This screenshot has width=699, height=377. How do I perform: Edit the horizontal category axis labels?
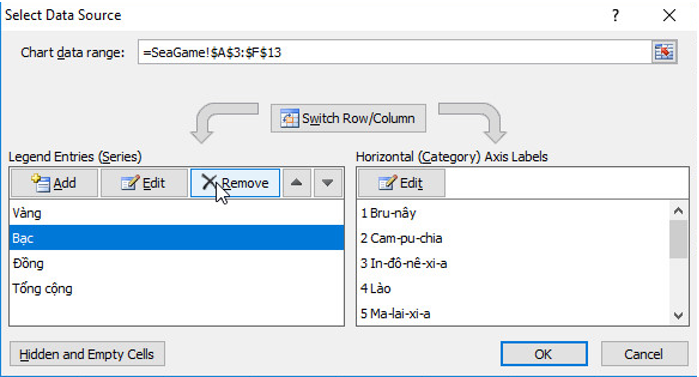point(401,183)
